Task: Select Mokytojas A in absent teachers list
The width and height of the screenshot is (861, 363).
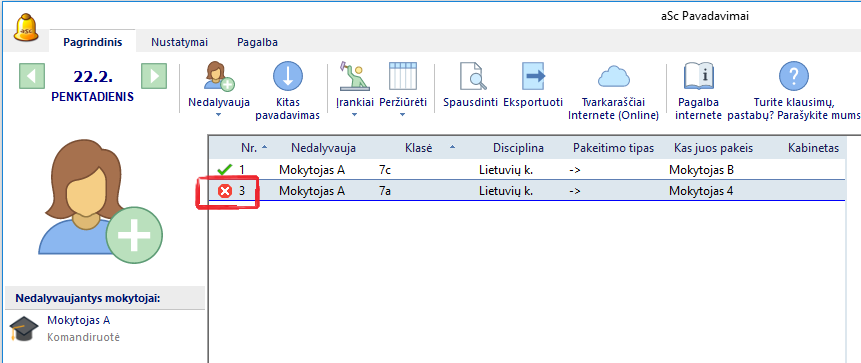Action: click(x=79, y=320)
